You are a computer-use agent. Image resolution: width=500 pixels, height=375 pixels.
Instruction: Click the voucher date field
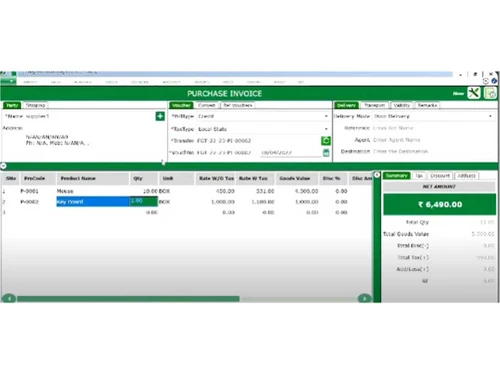pyautogui.click(x=290, y=152)
